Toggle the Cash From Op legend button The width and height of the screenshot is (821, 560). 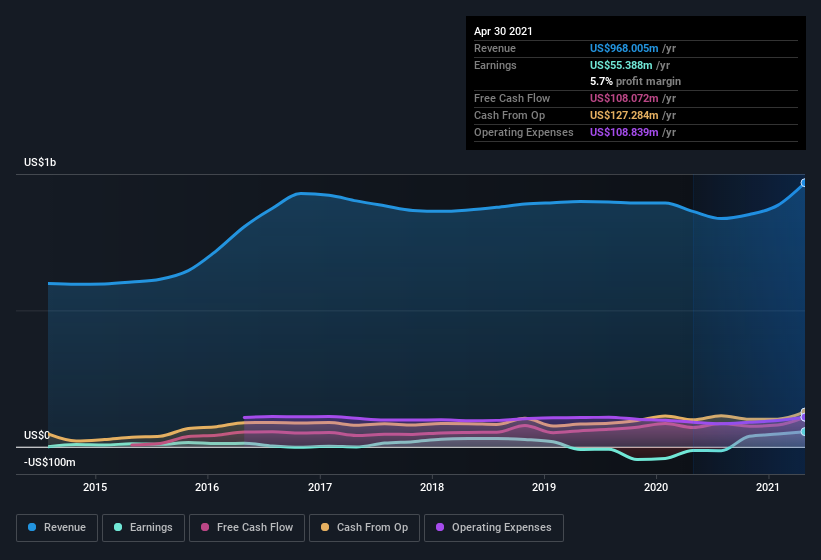click(364, 528)
